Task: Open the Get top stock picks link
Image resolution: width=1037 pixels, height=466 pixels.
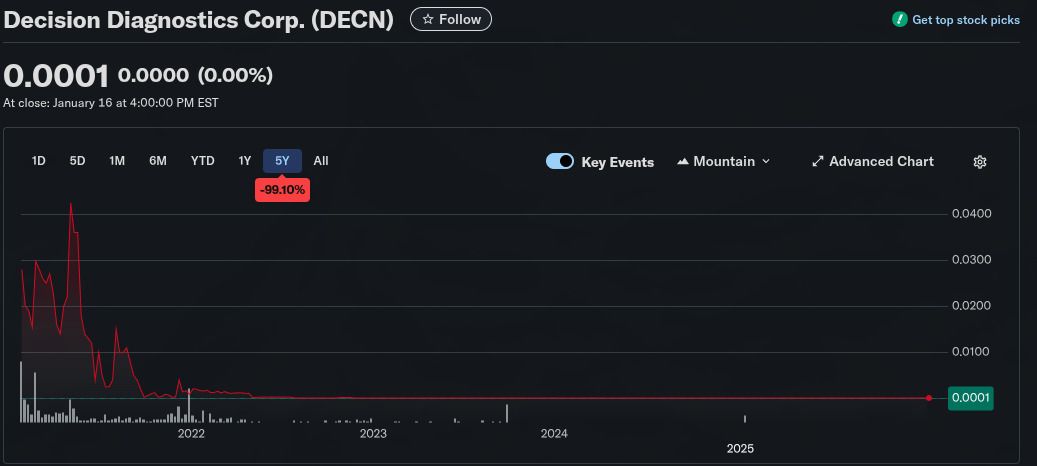Action: tap(965, 20)
